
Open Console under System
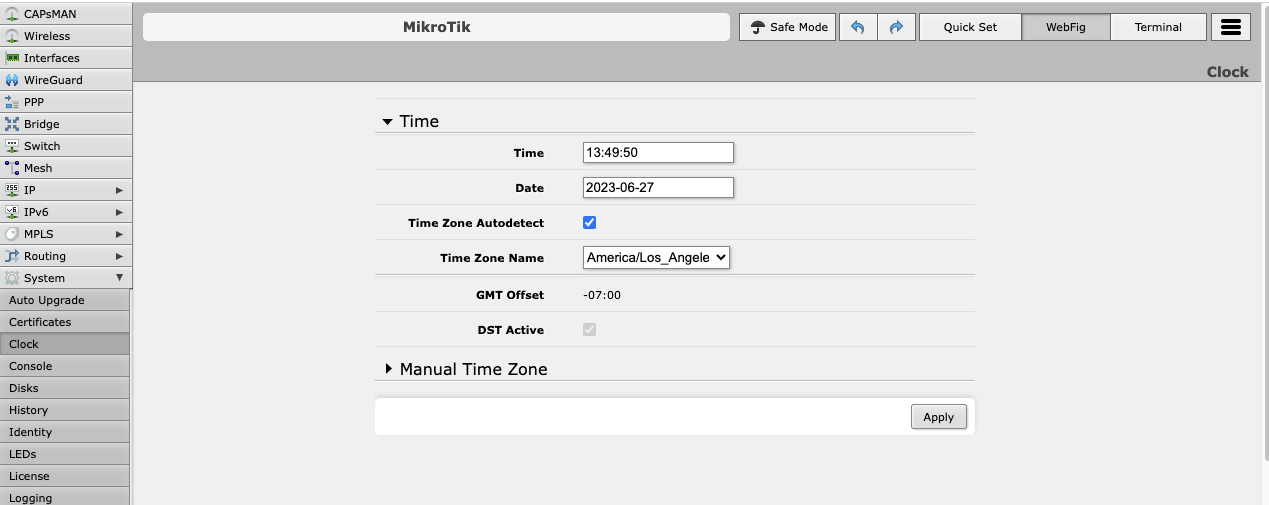pyautogui.click(x=65, y=366)
